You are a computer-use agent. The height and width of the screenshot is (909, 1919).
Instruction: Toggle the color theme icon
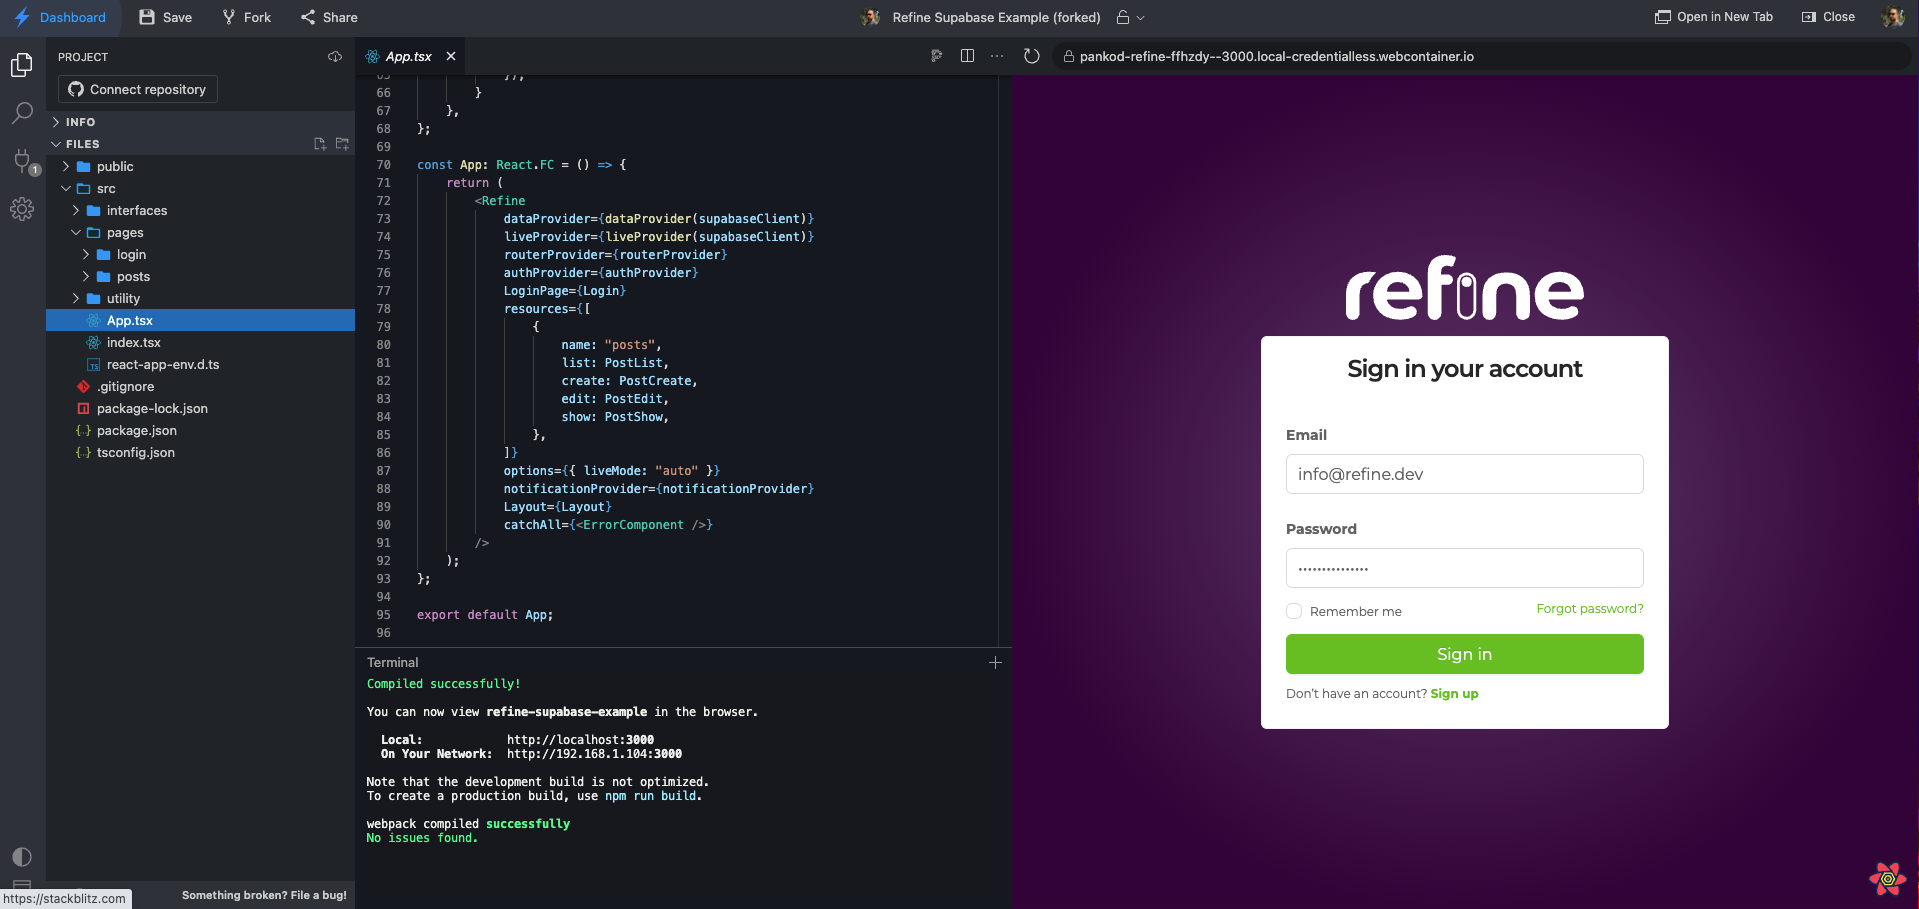tap(22, 857)
